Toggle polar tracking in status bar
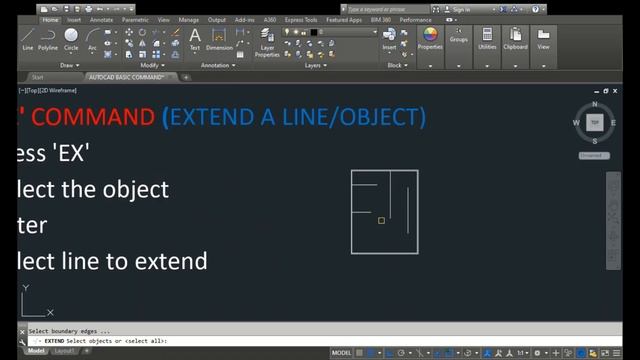Image resolution: width=640 pixels, height=360 pixels. [x=401, y=353]
